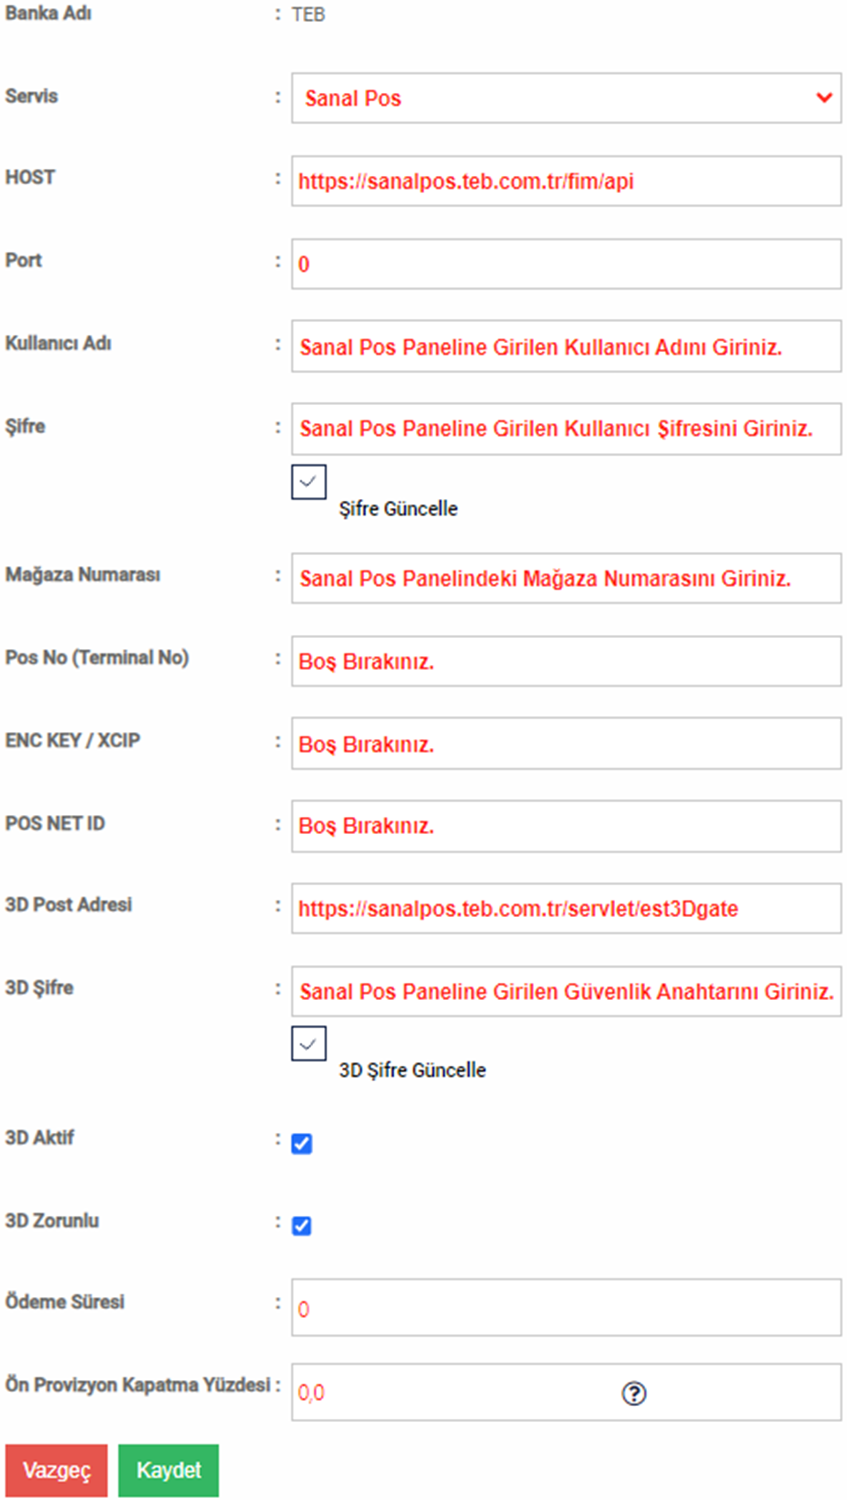Click the Pos No (Terminal No) field

[566, 661]
